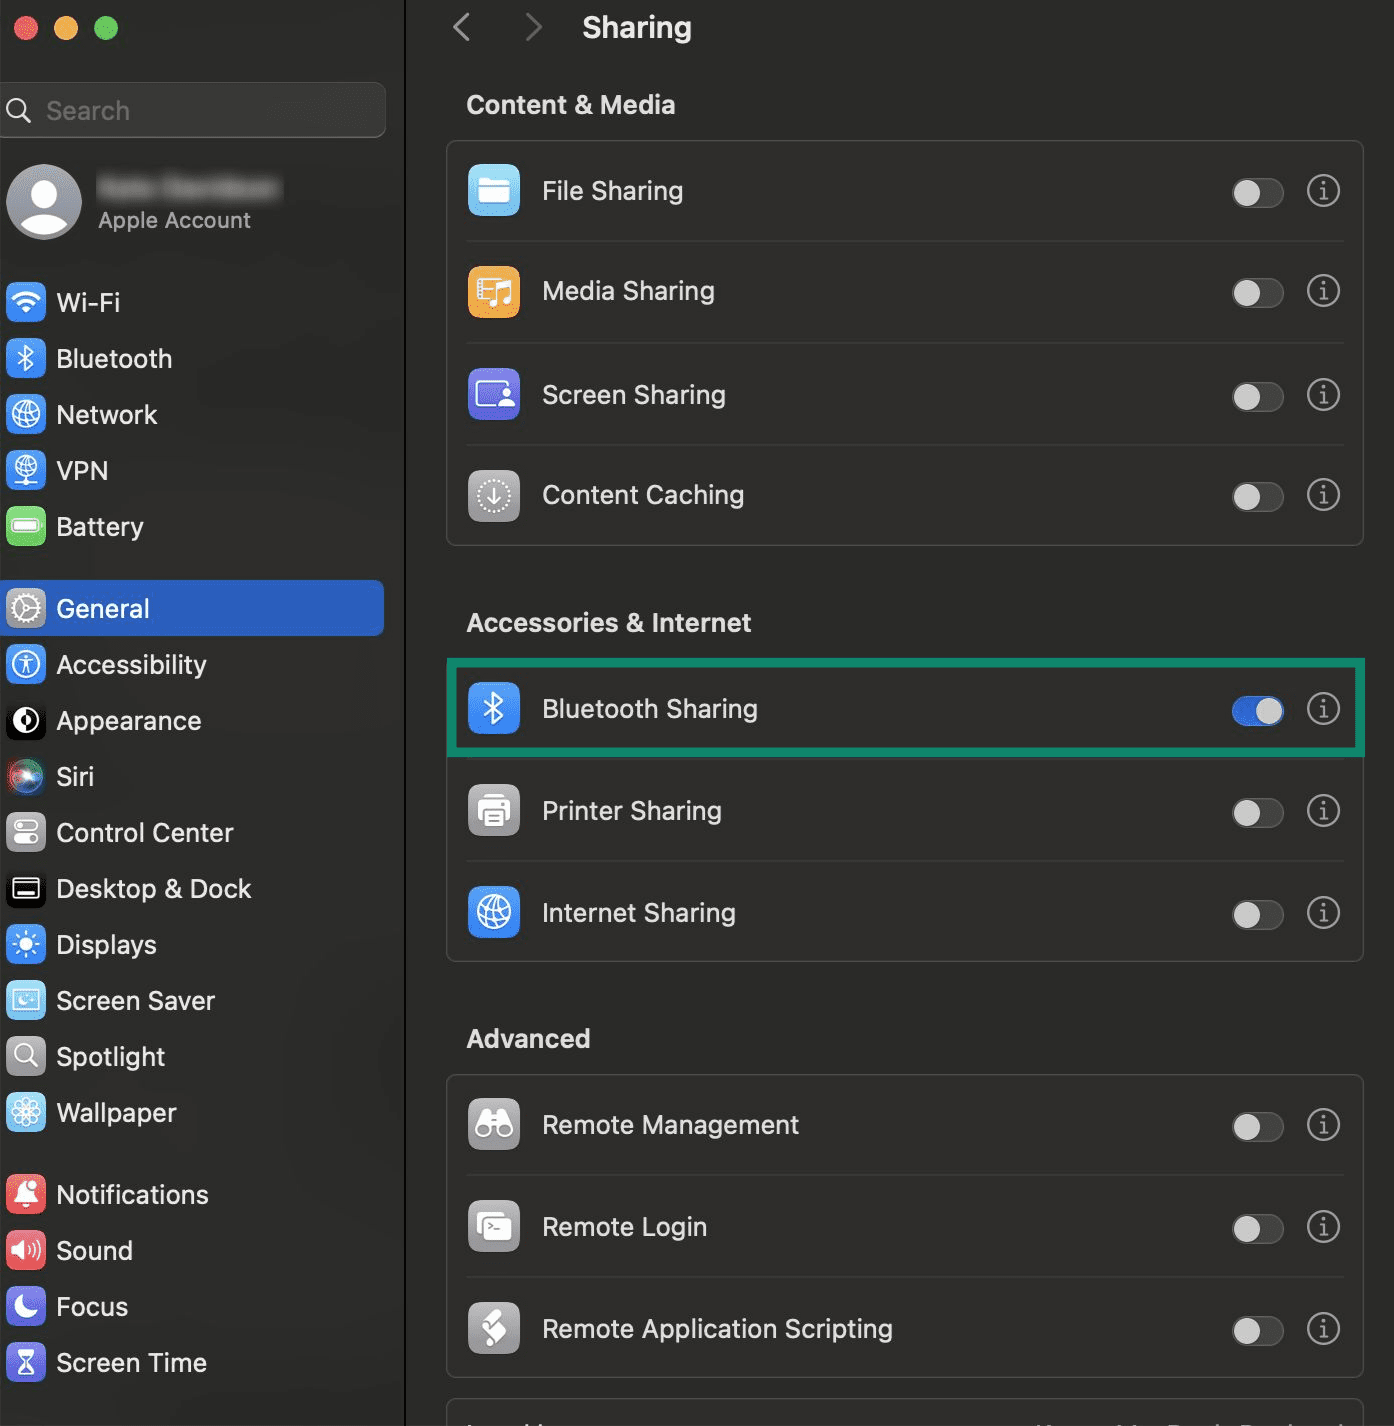Select the Battery icon in sidebar
This screenshot has height=1426, width=1394.
click(x=25, y=526)
